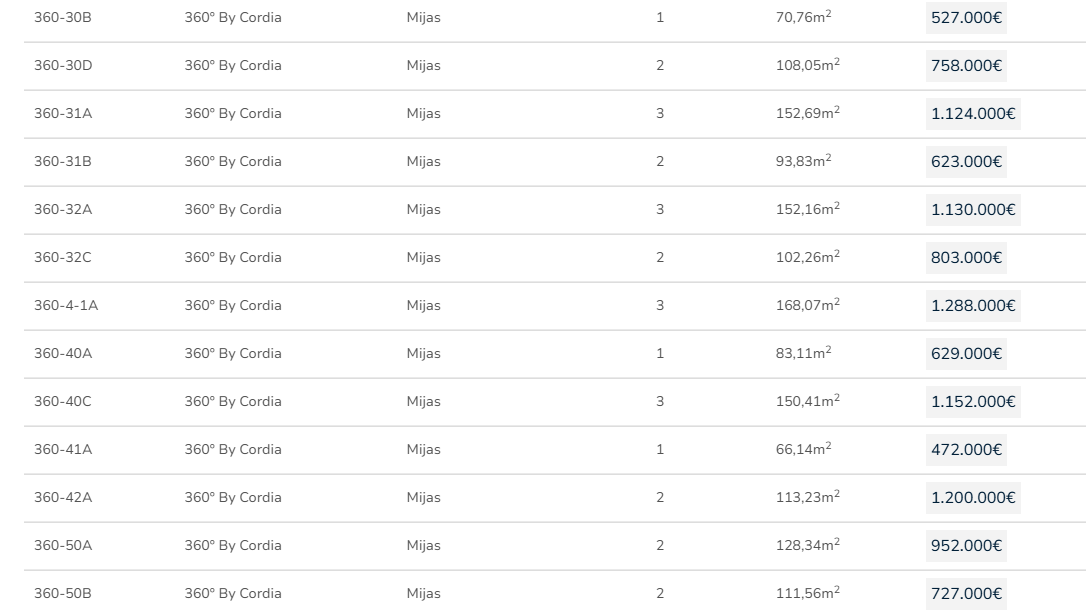Open the 758.000€ price badge
The width and height of the screenshot is (1086, 615).
tap(966, 66)
